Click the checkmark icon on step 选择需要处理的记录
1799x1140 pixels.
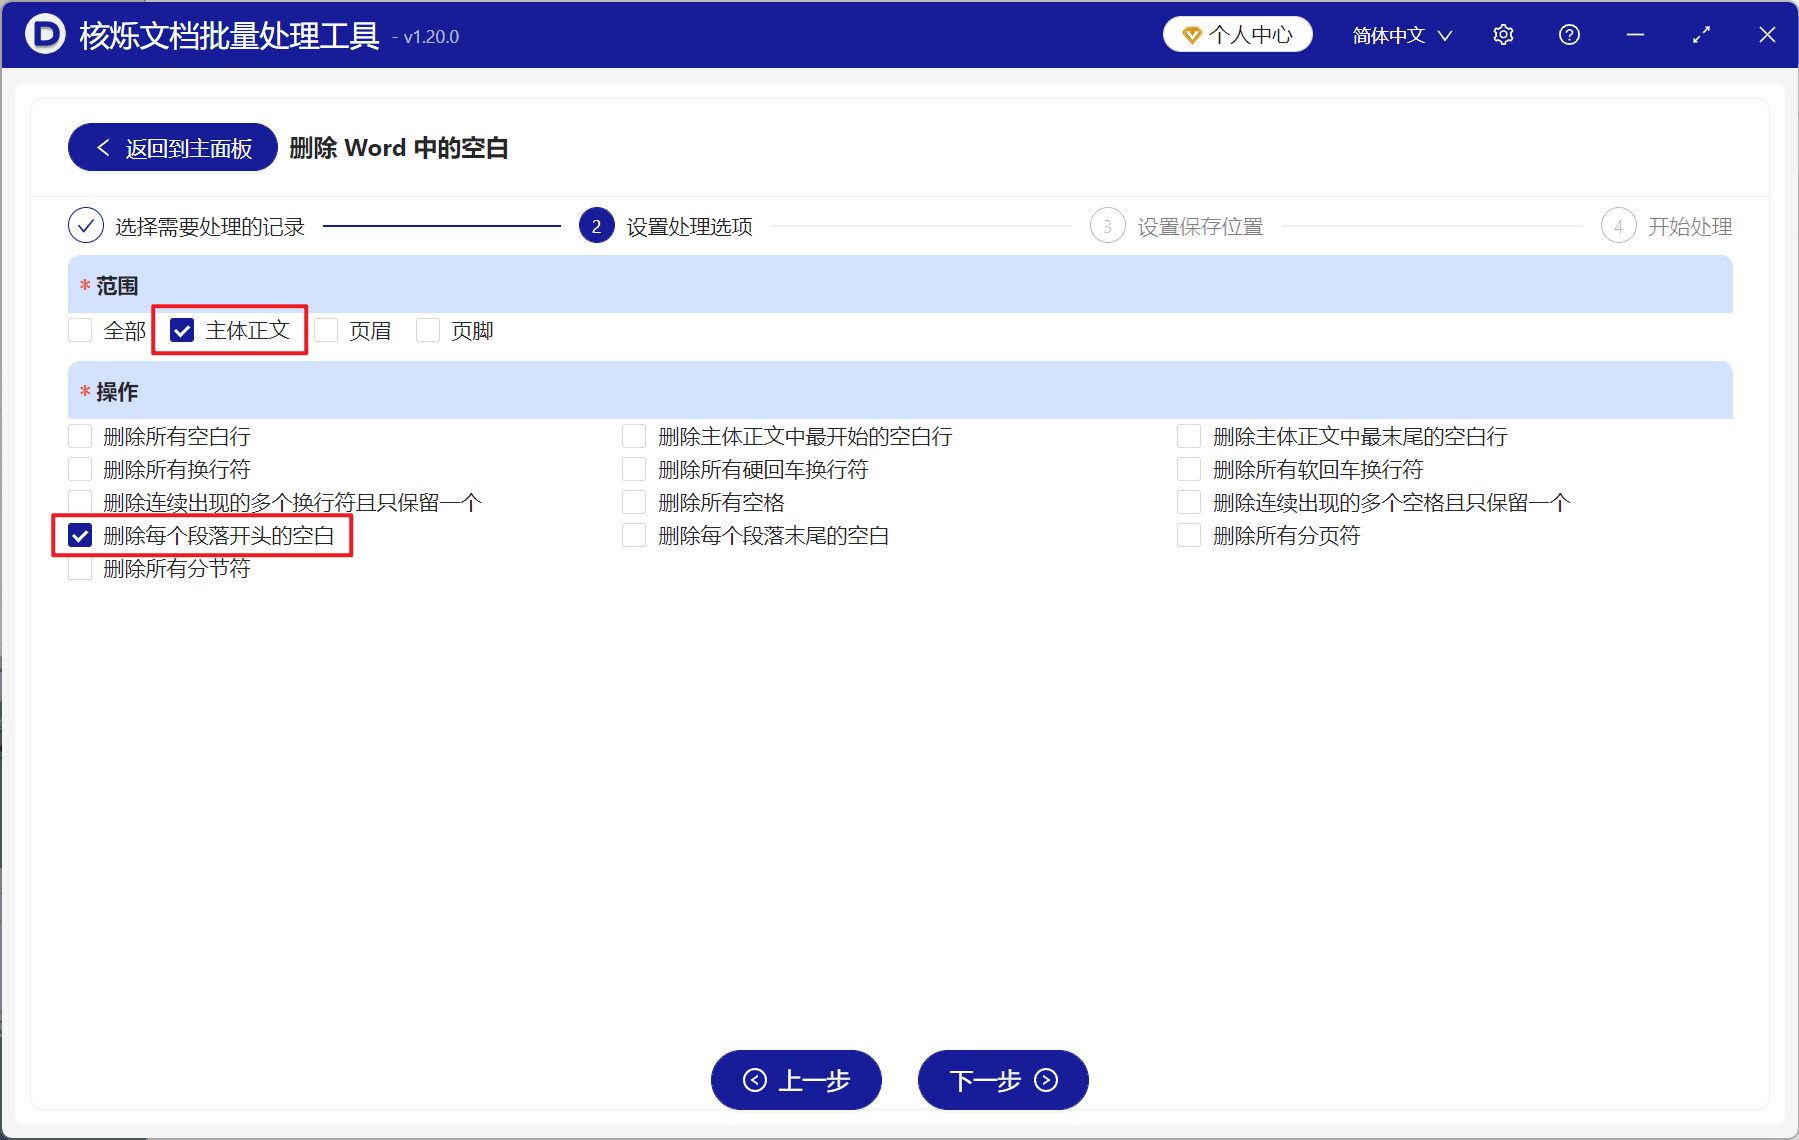coord(86,225)
